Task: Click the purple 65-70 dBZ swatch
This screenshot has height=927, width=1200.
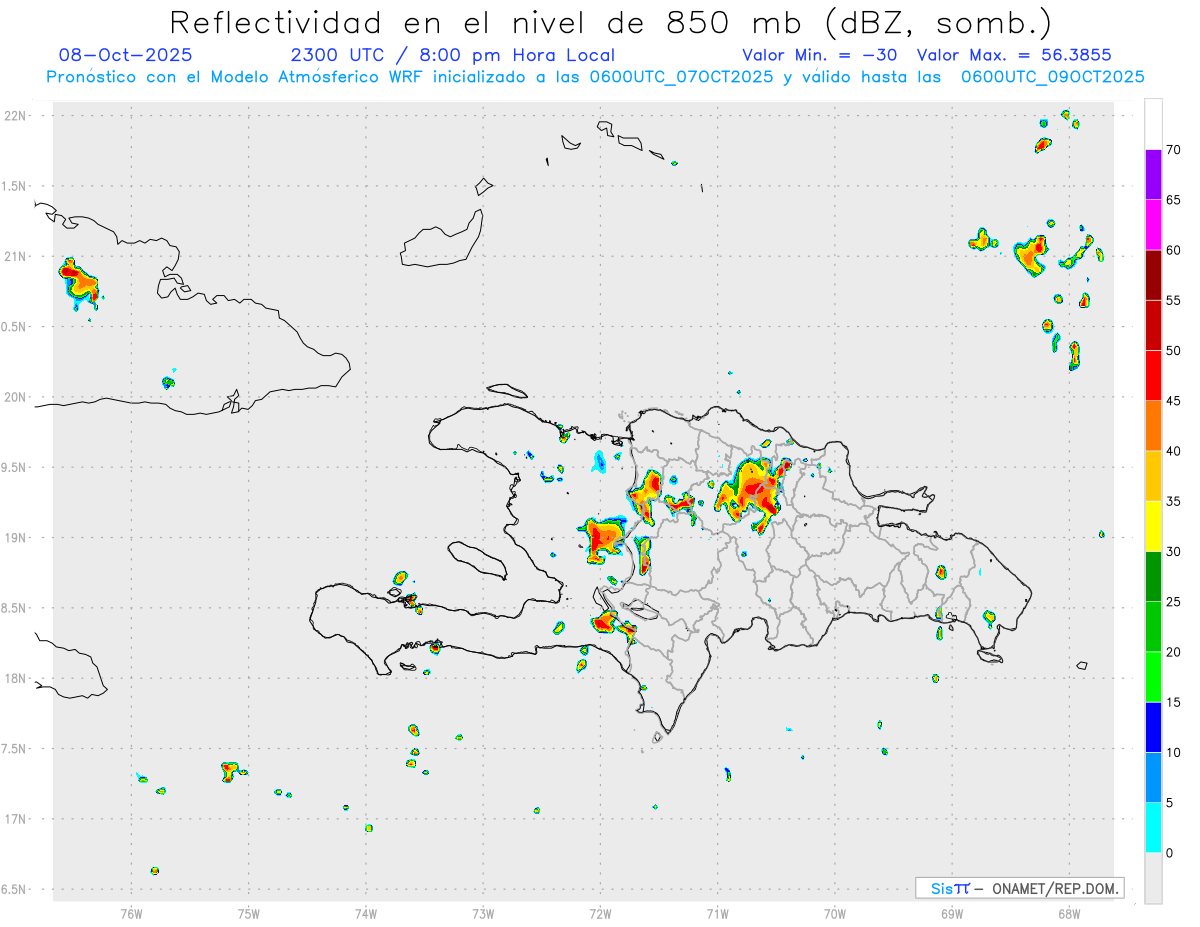Action: click(1153, 175)
